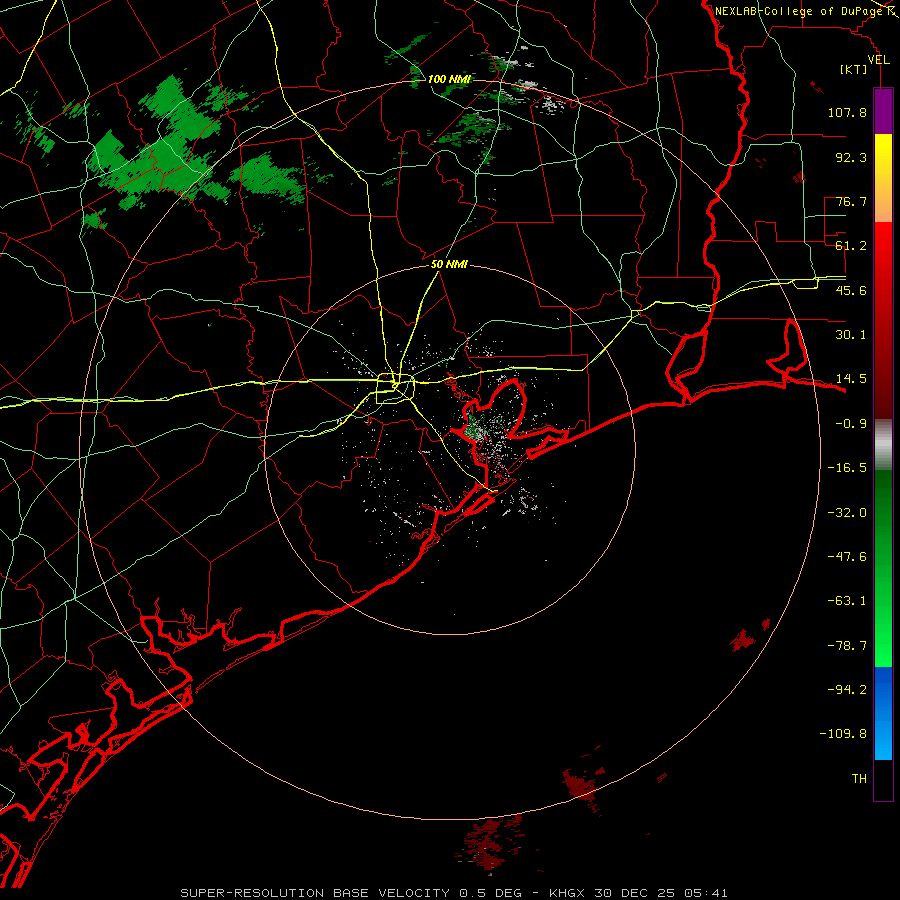Click the "100 NMI" range ring label
The height and width of the screenshot is (900, 900).
(x=449, y=79)
